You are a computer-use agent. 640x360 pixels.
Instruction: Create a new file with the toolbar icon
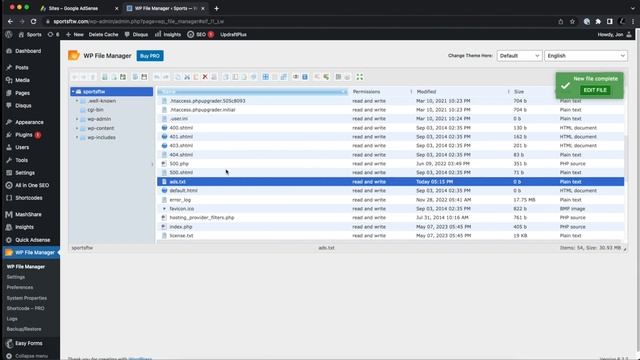click(114, 77)
